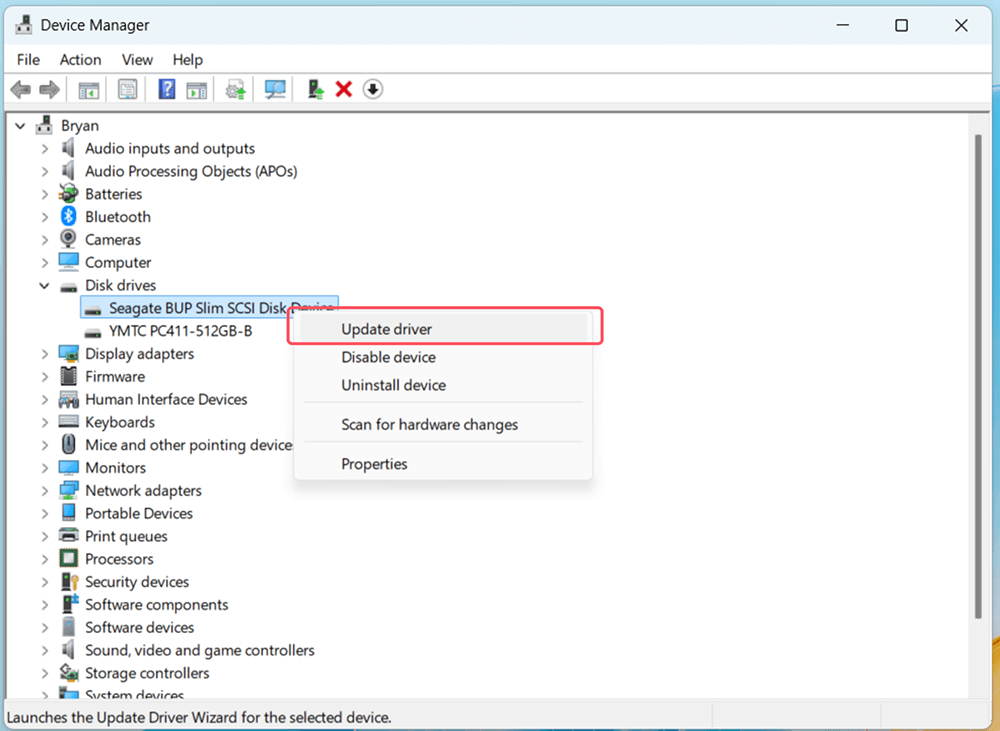Click the Disable device down-arrow icon
Screen dimensions: 1000x731
click(x=373, y=89)
